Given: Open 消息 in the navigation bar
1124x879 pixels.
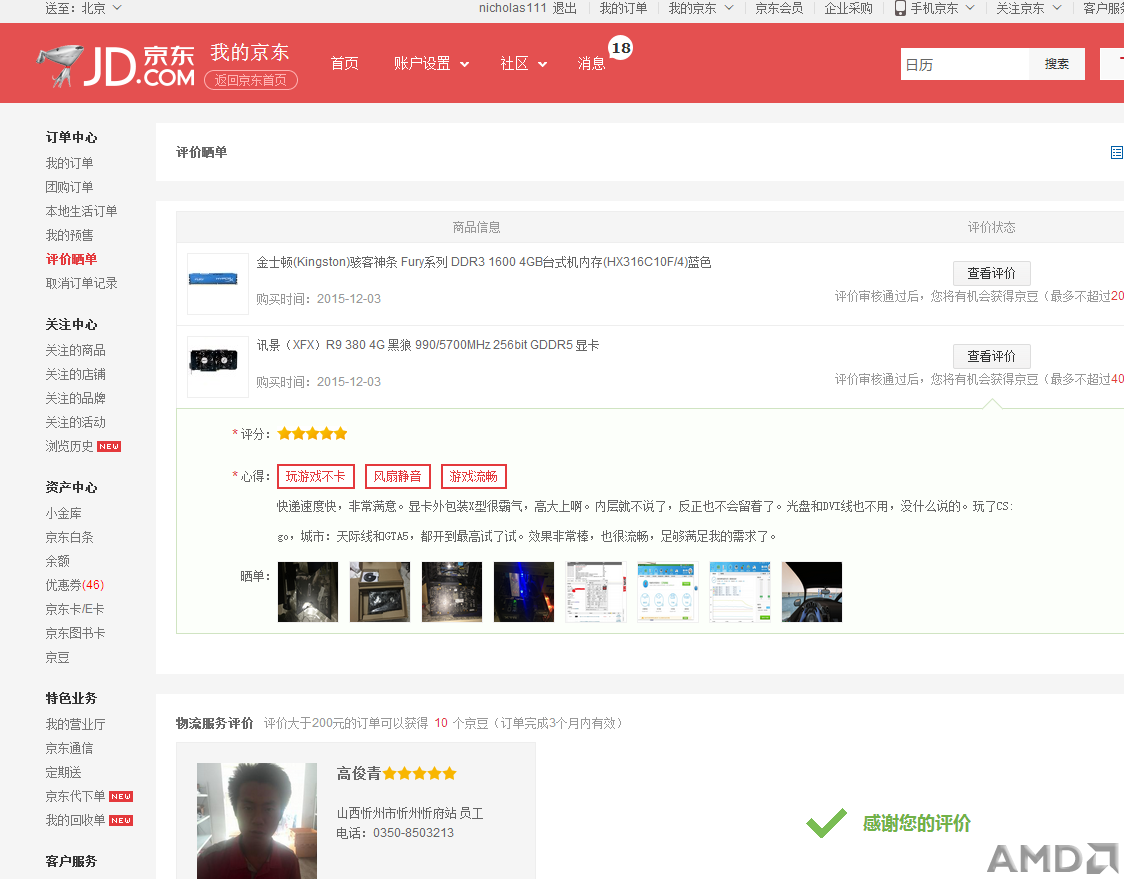Looking at the screenshot, I should pyautogui.click(x=591, y=64).
